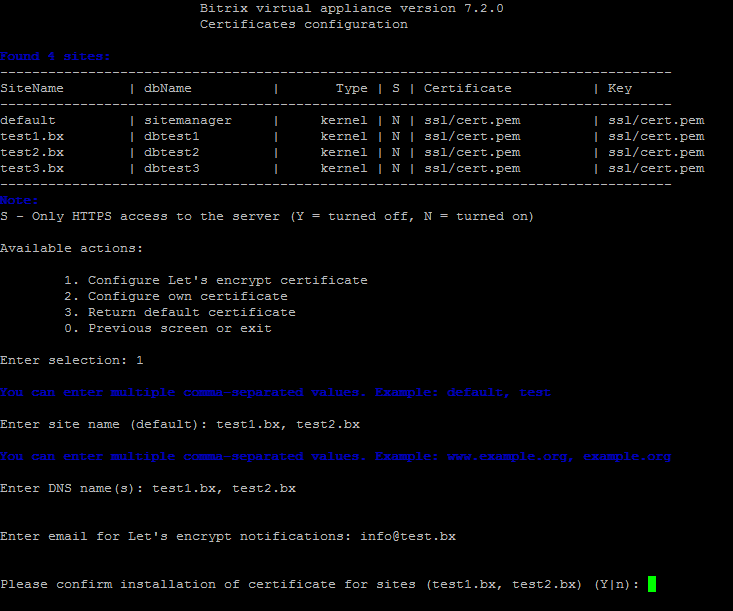Click the 'Type' column header
Screen dimensions: 733x611
(352, 88)
